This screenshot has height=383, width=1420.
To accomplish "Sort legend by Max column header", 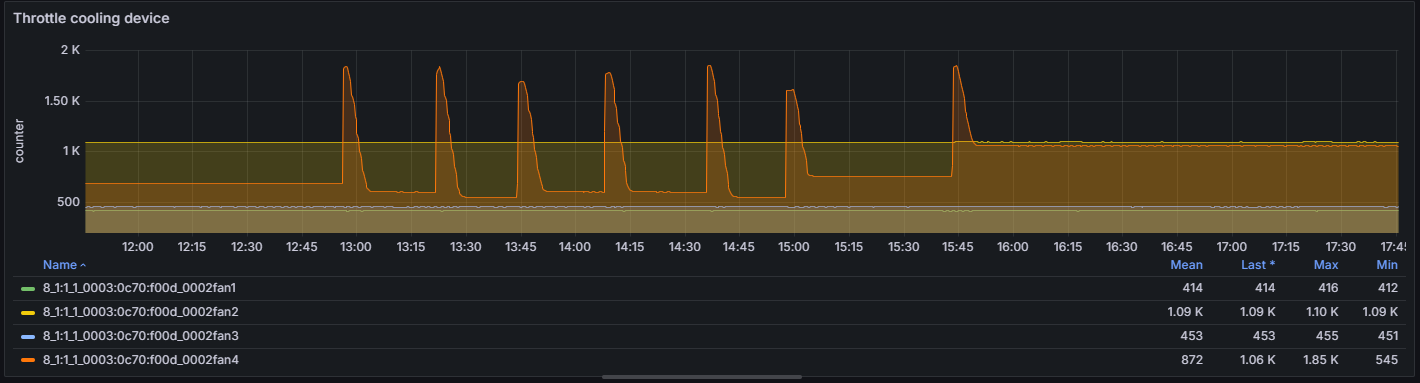I will tap(1326, 265).
